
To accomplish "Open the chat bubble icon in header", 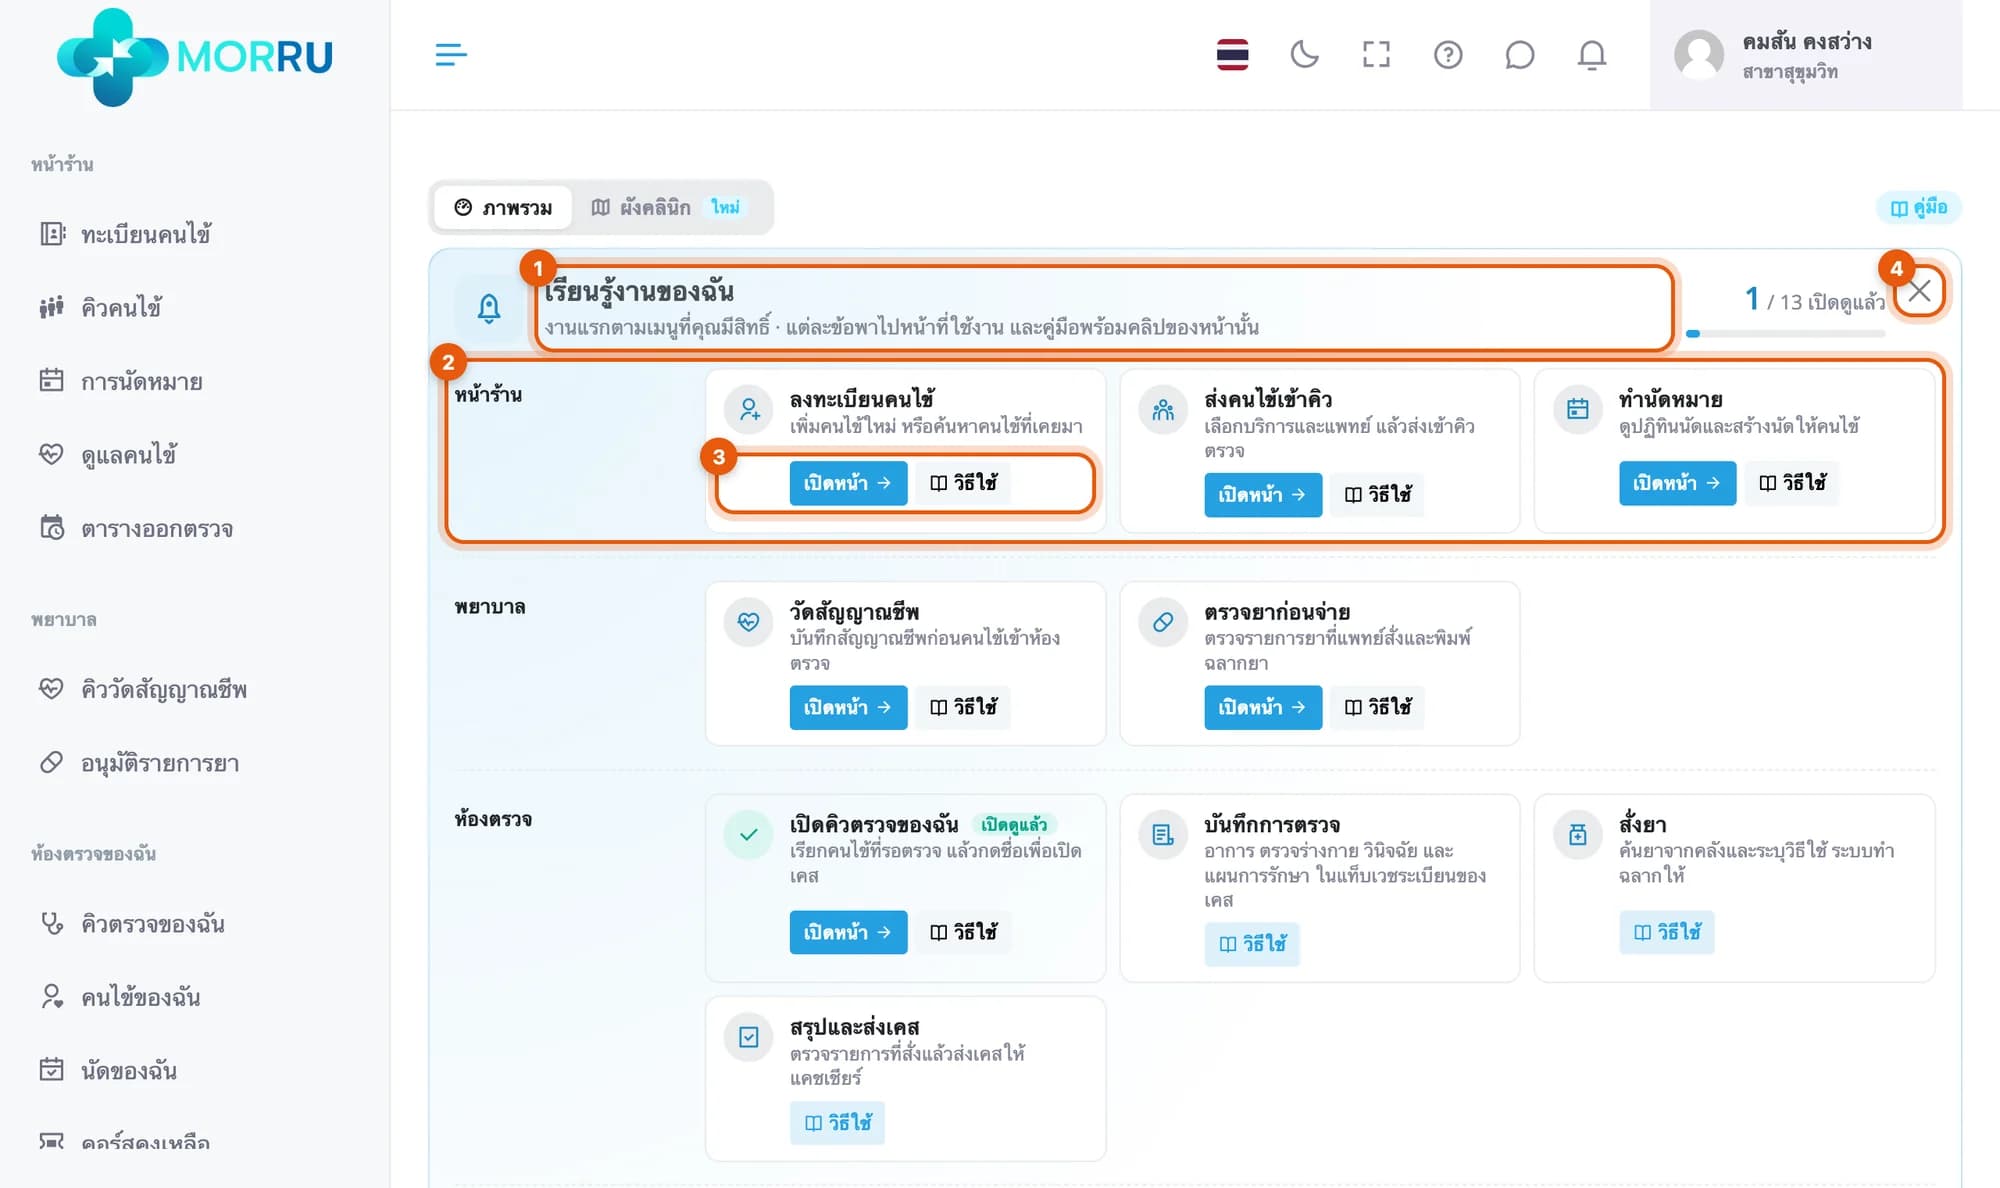I will 1520,54.
